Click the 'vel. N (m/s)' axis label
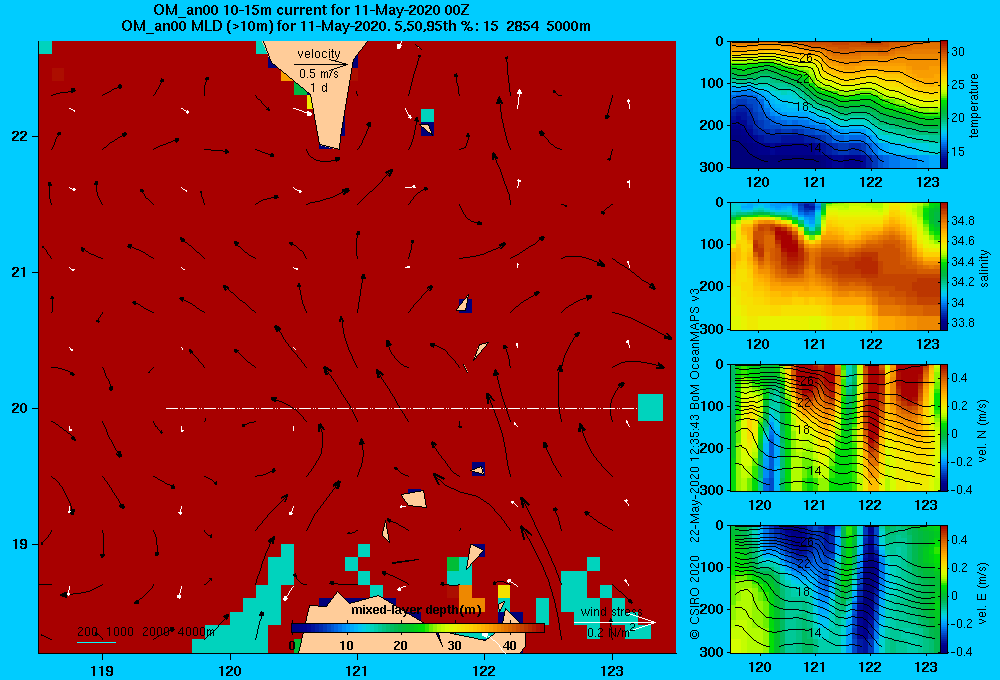The height and width of the screenshot is (680, 1000). (983, 431)
